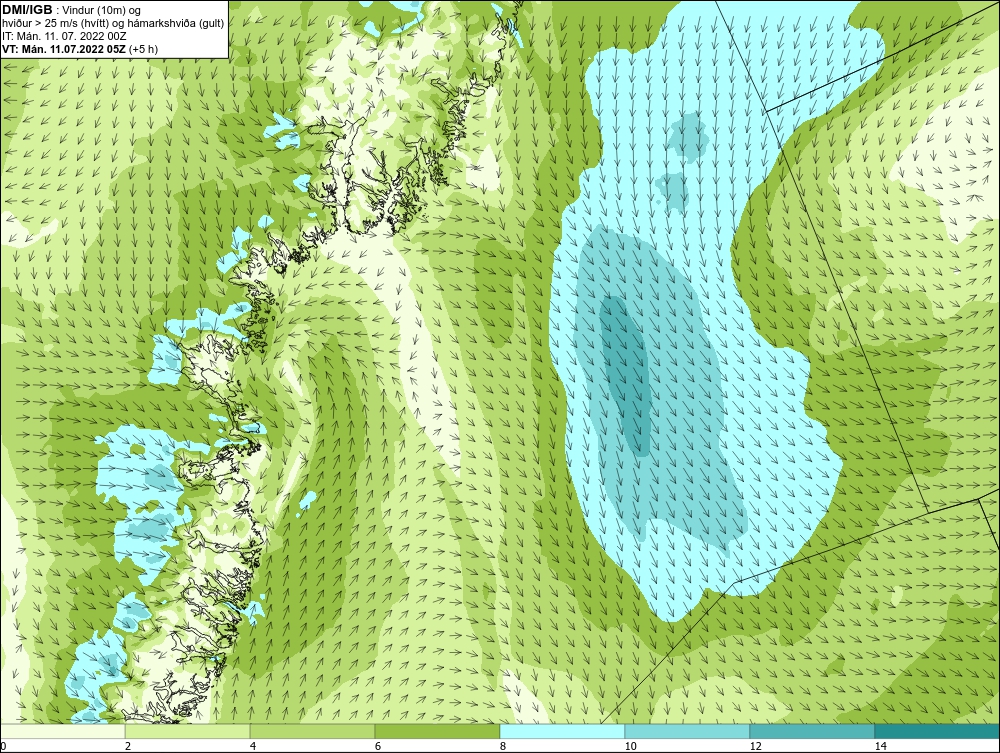Click the scale label '4'
The image size is (1000, 753).
click(x=253, y=747)
